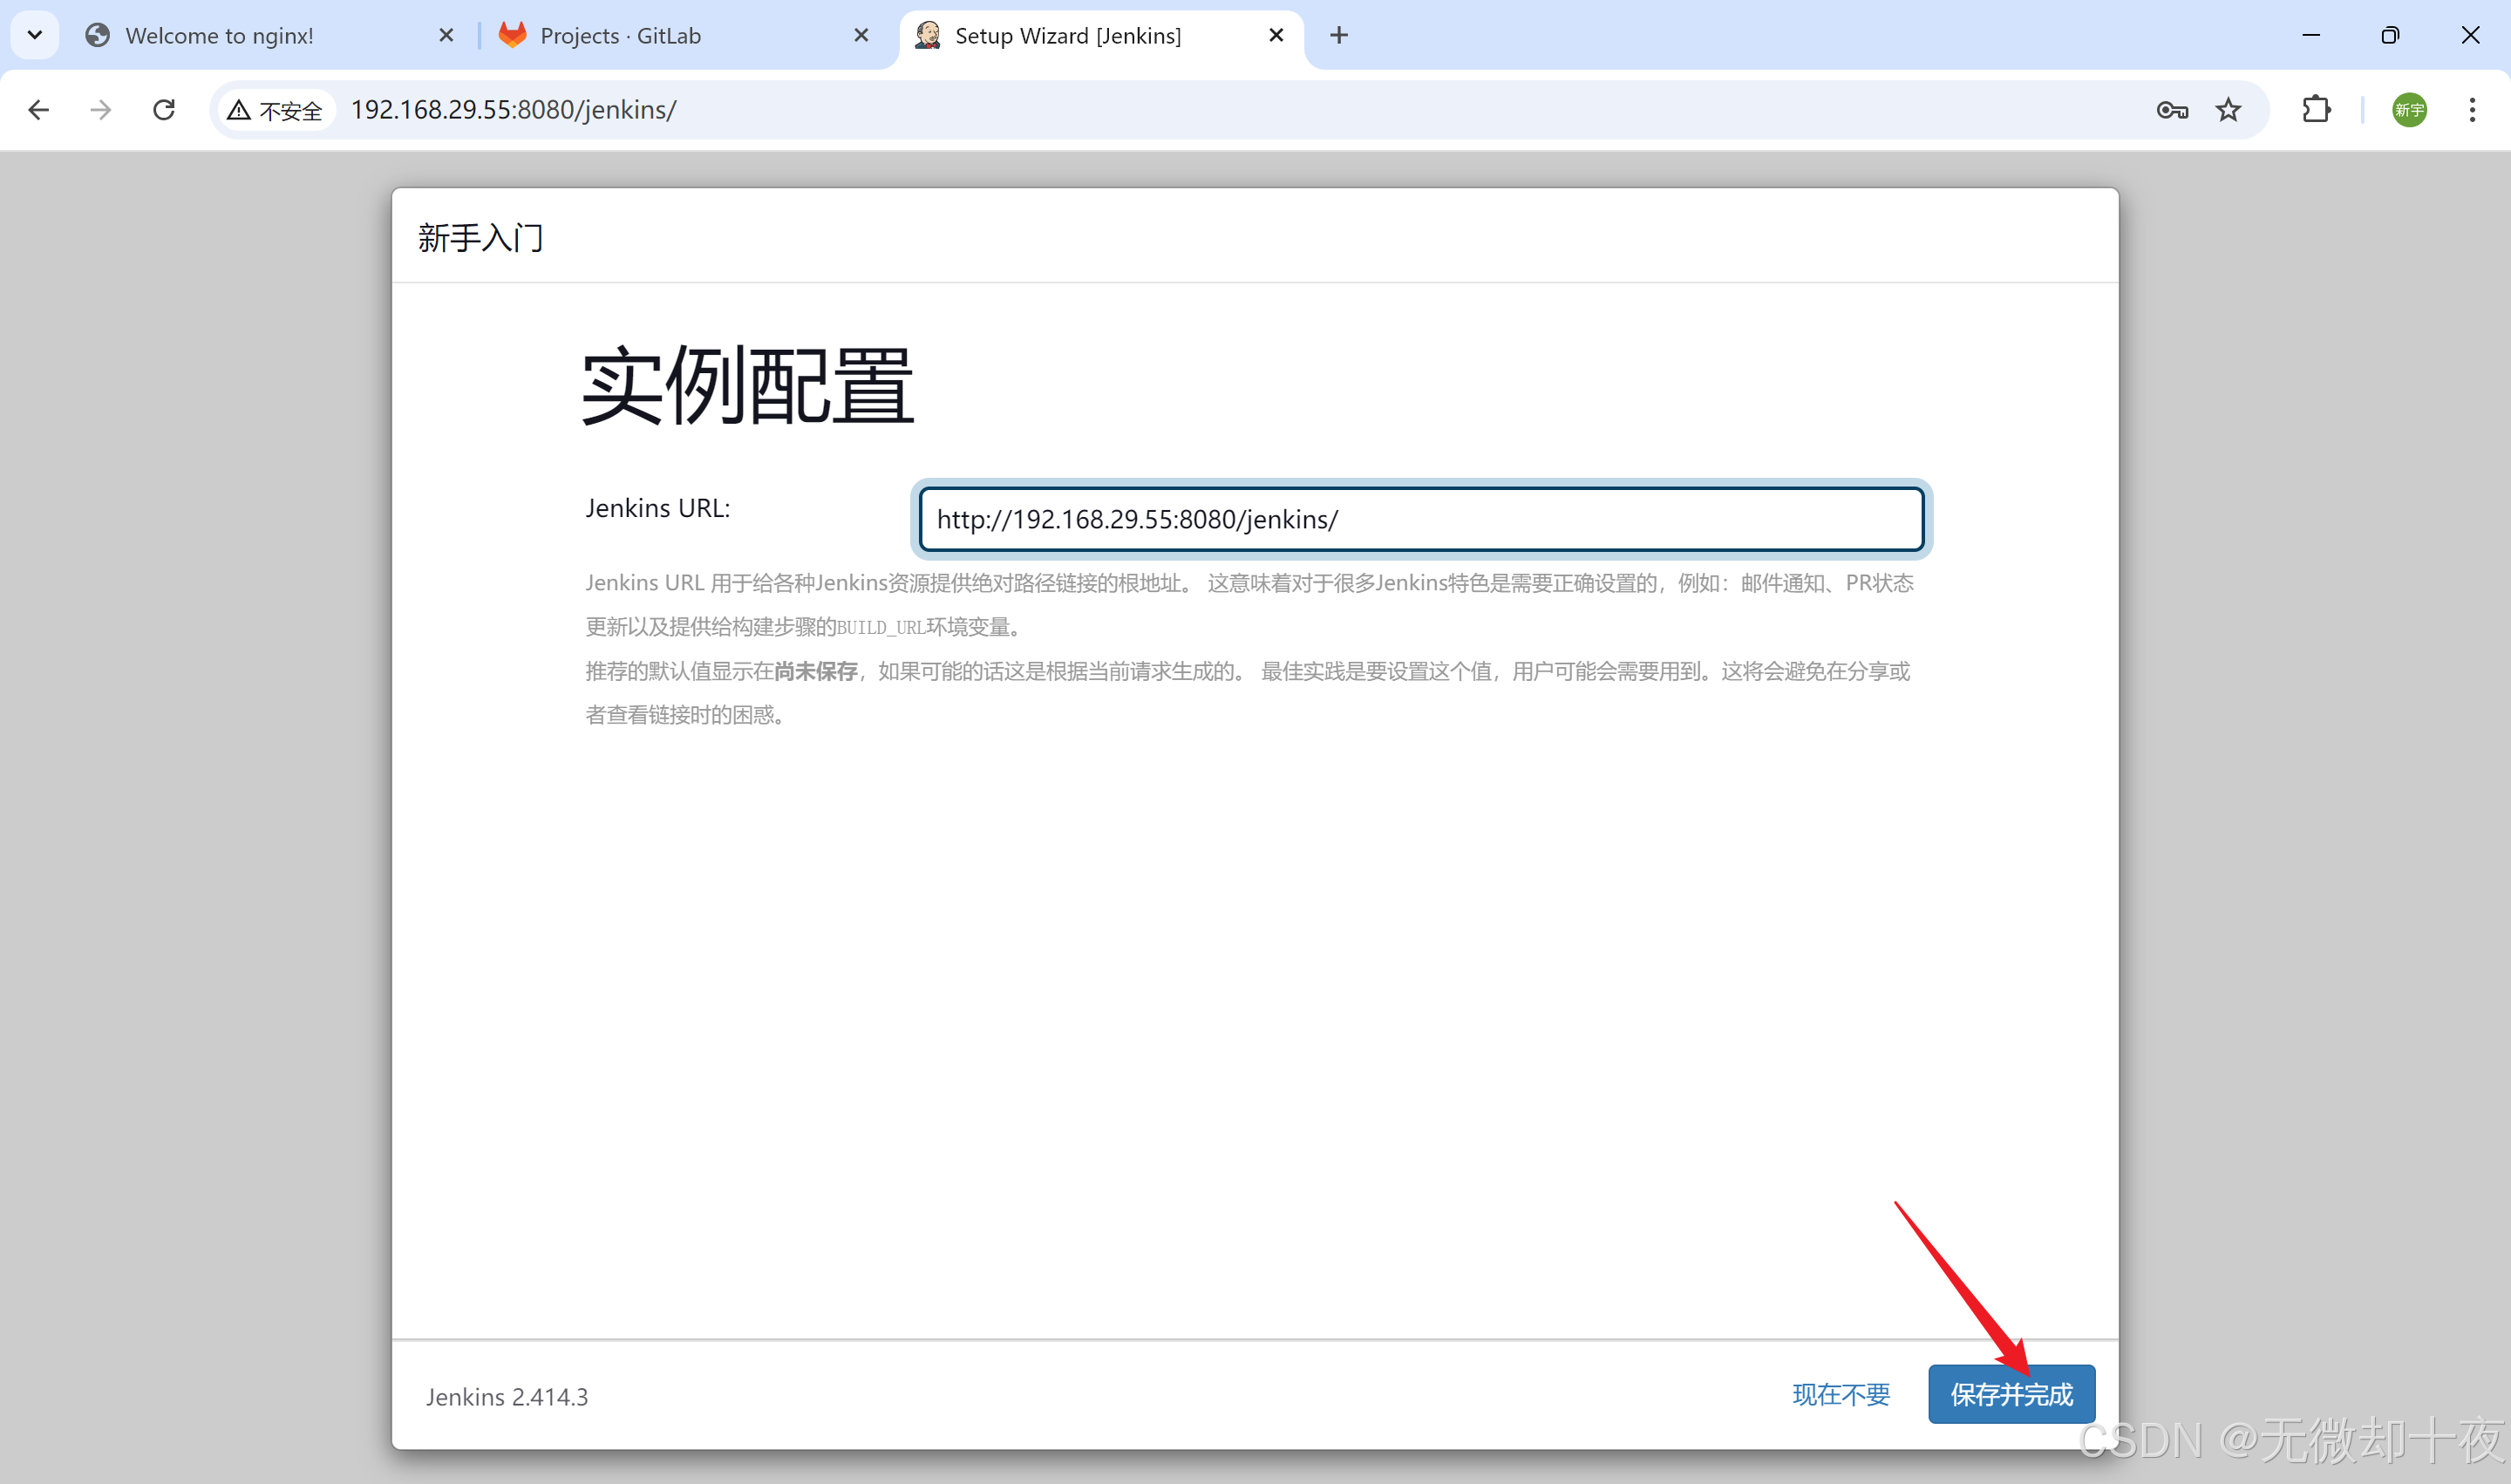Click the forward navigation arrow
Image resolution: width=2511 pixels, height=1484 pixels.
coord(100,110)
